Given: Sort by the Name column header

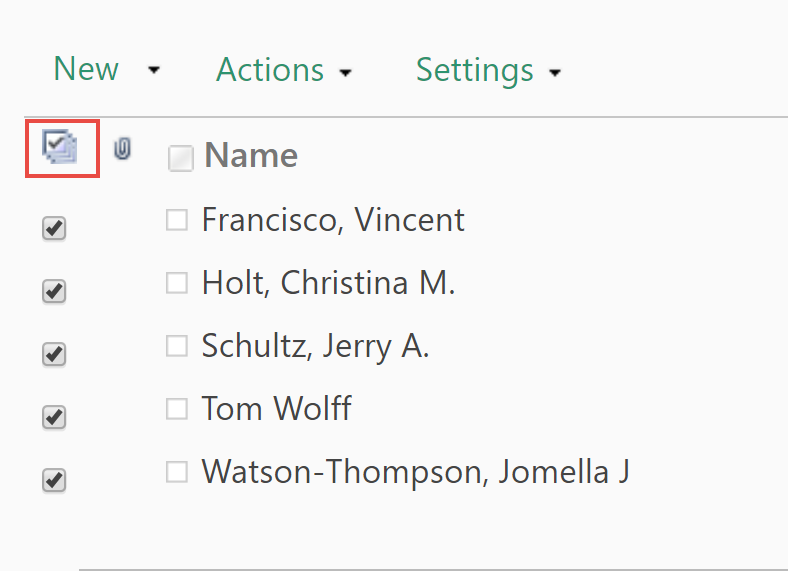Looking at the screenshot, I should pos(251,155).
